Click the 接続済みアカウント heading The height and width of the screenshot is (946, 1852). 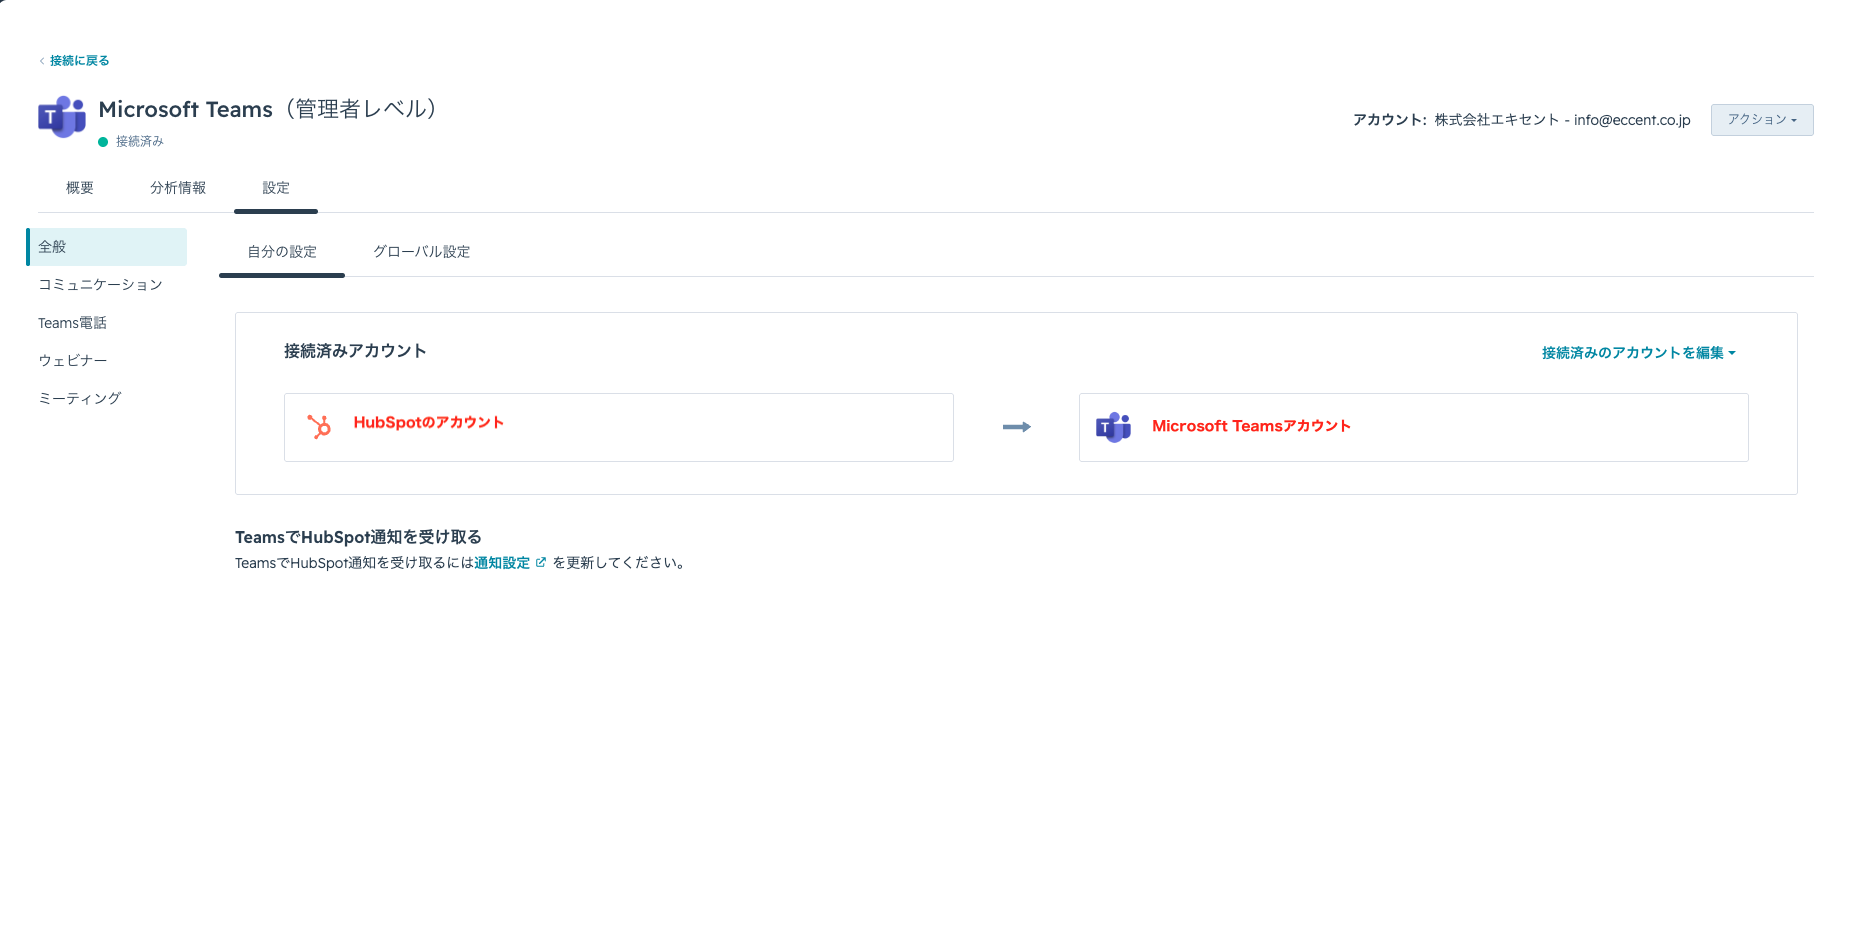pos(355,351)
